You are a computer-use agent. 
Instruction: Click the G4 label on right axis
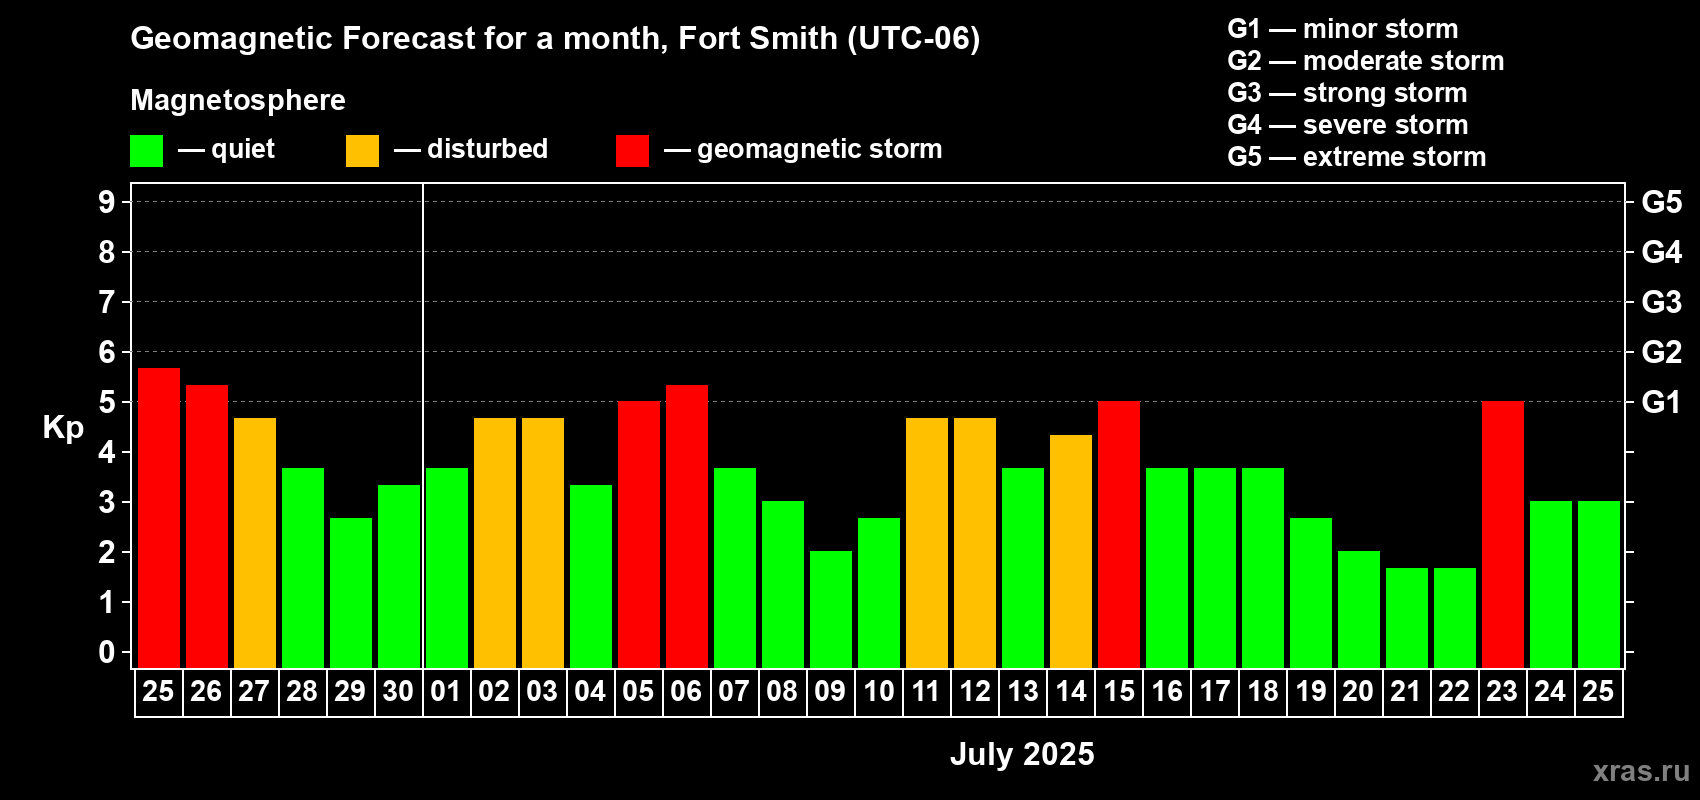click(x=1662, y=252)
